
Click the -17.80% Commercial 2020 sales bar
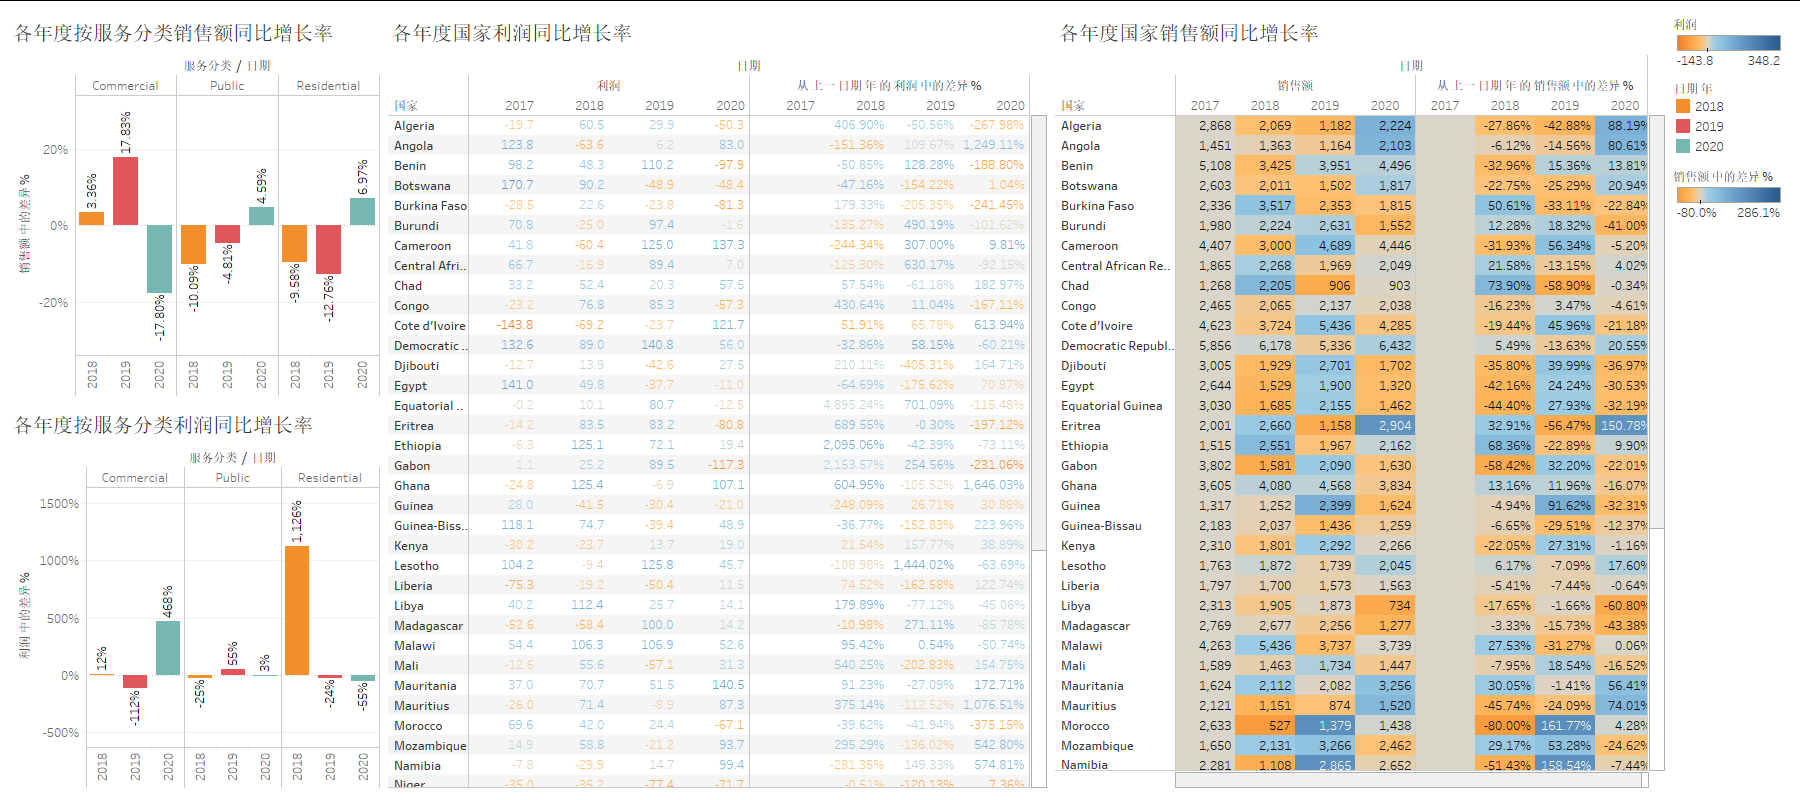click(x=159, y=259)
